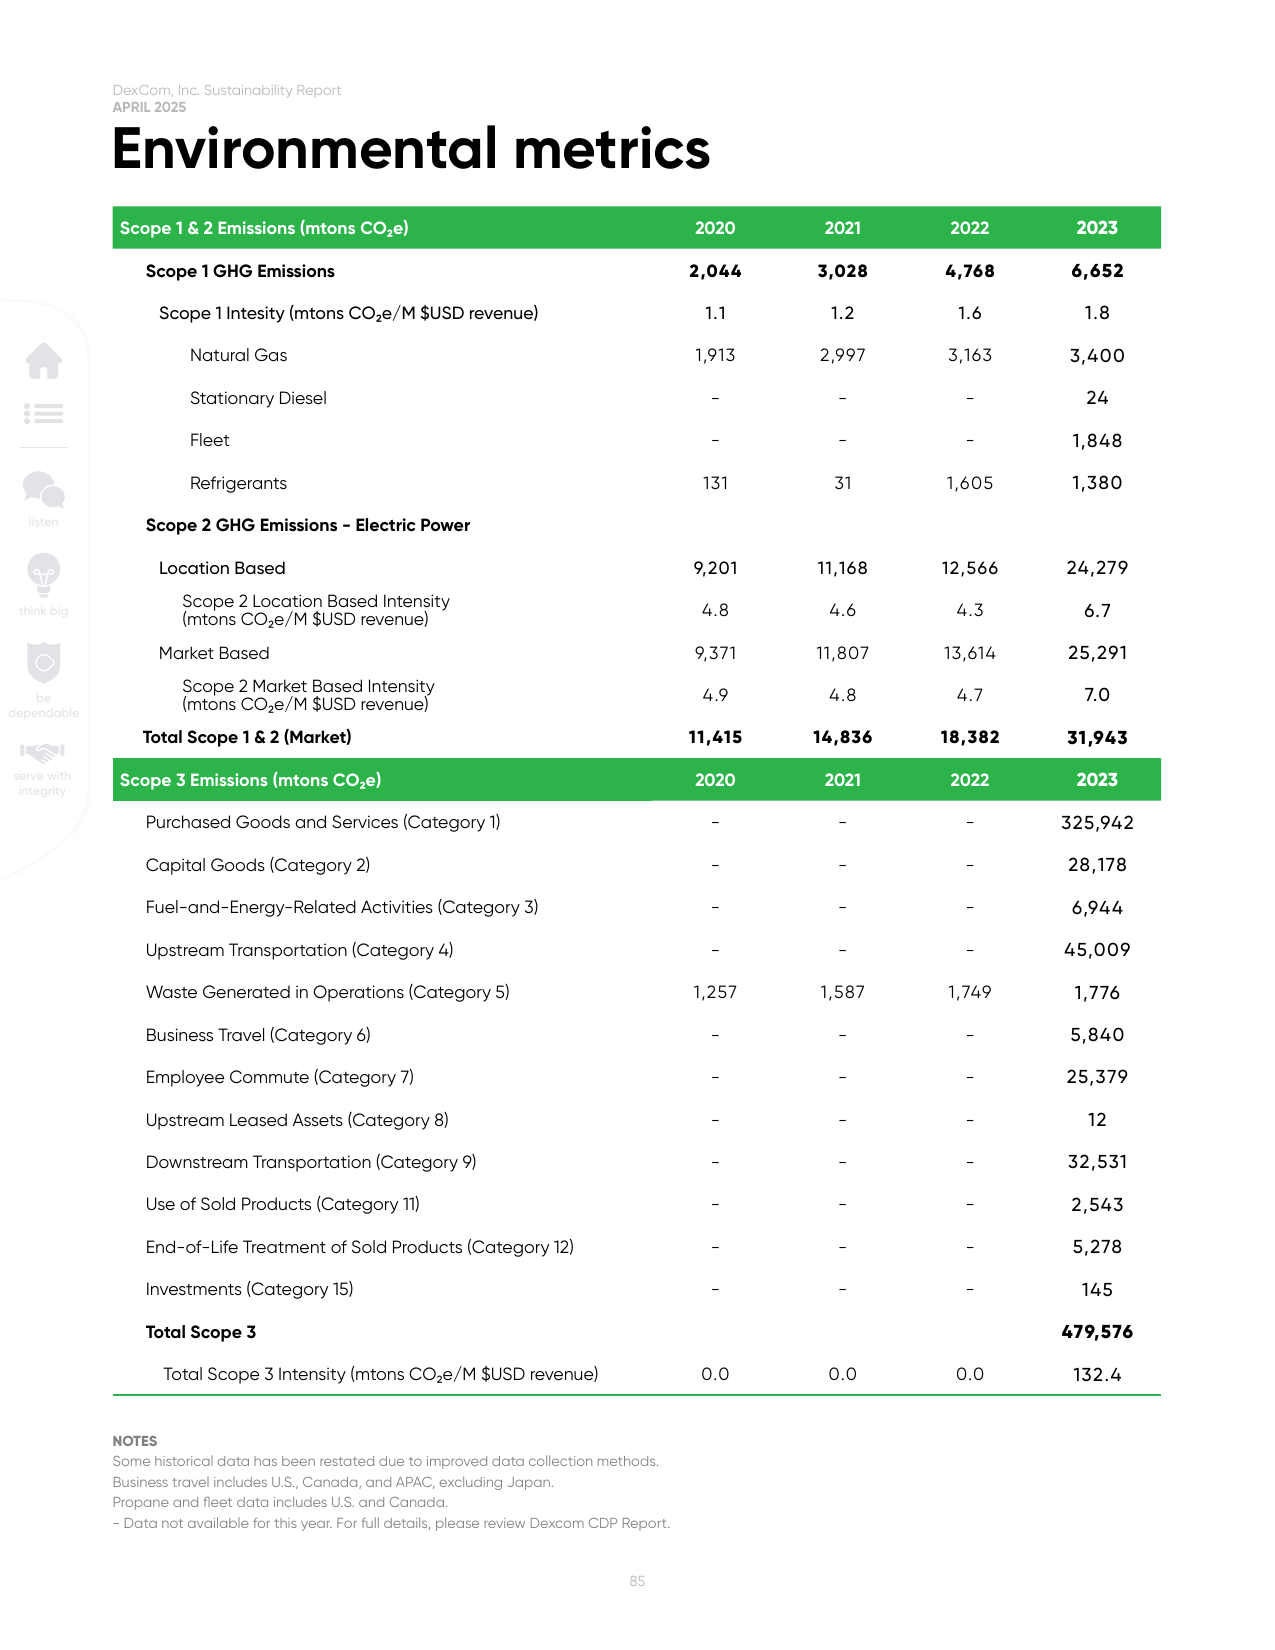Screen dimensions: 1275x1650
Task: Select the think big lightbulb icon
Action: pyautogui.click(x=44, y=573)
